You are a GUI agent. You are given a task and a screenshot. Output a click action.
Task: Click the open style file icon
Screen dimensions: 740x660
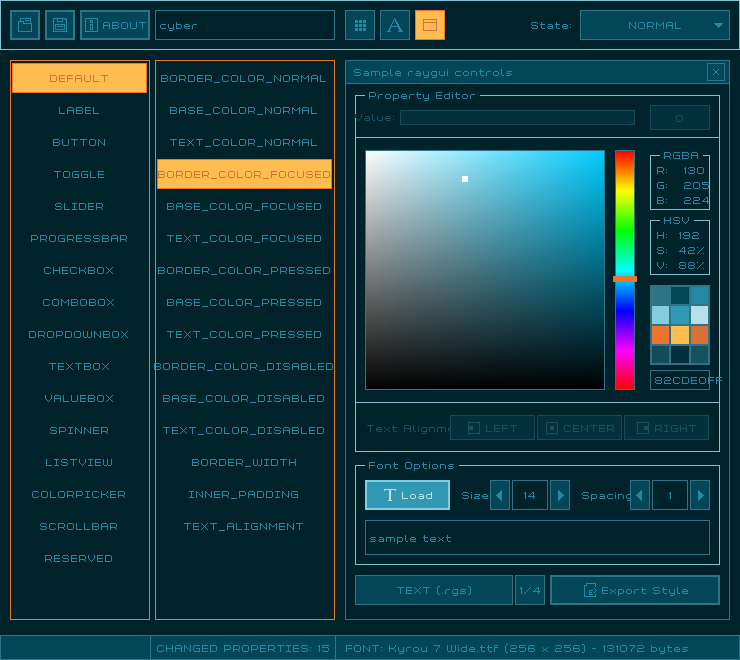(25, 25)
